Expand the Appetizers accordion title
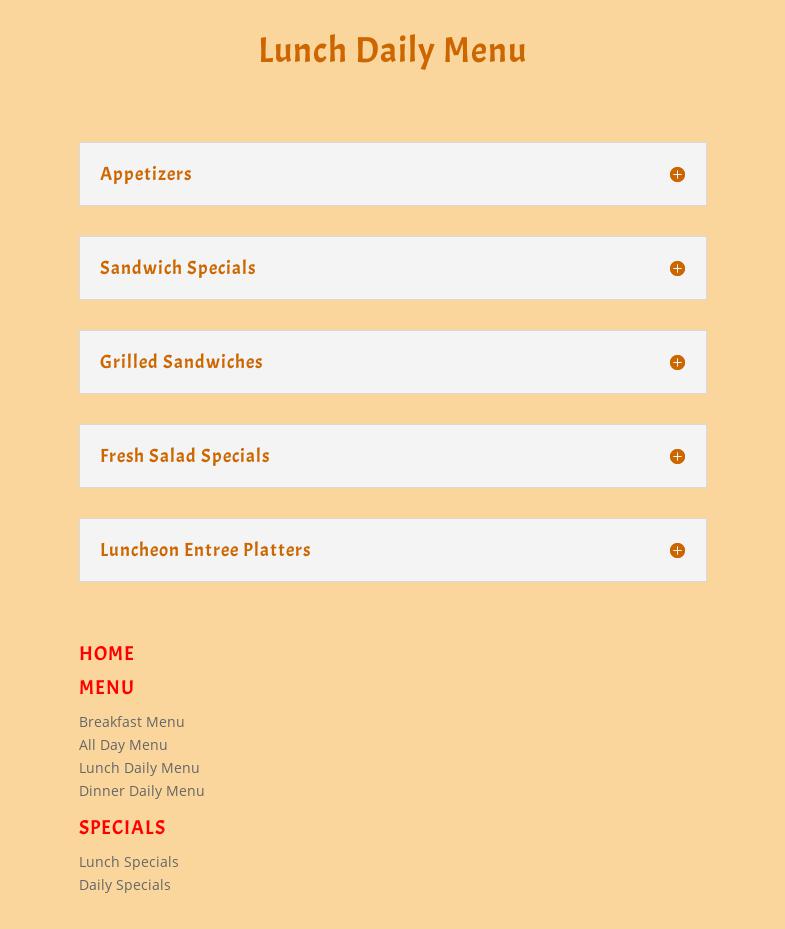The width and height of the screenshot is (785, 929). click(x=146, y=174)
